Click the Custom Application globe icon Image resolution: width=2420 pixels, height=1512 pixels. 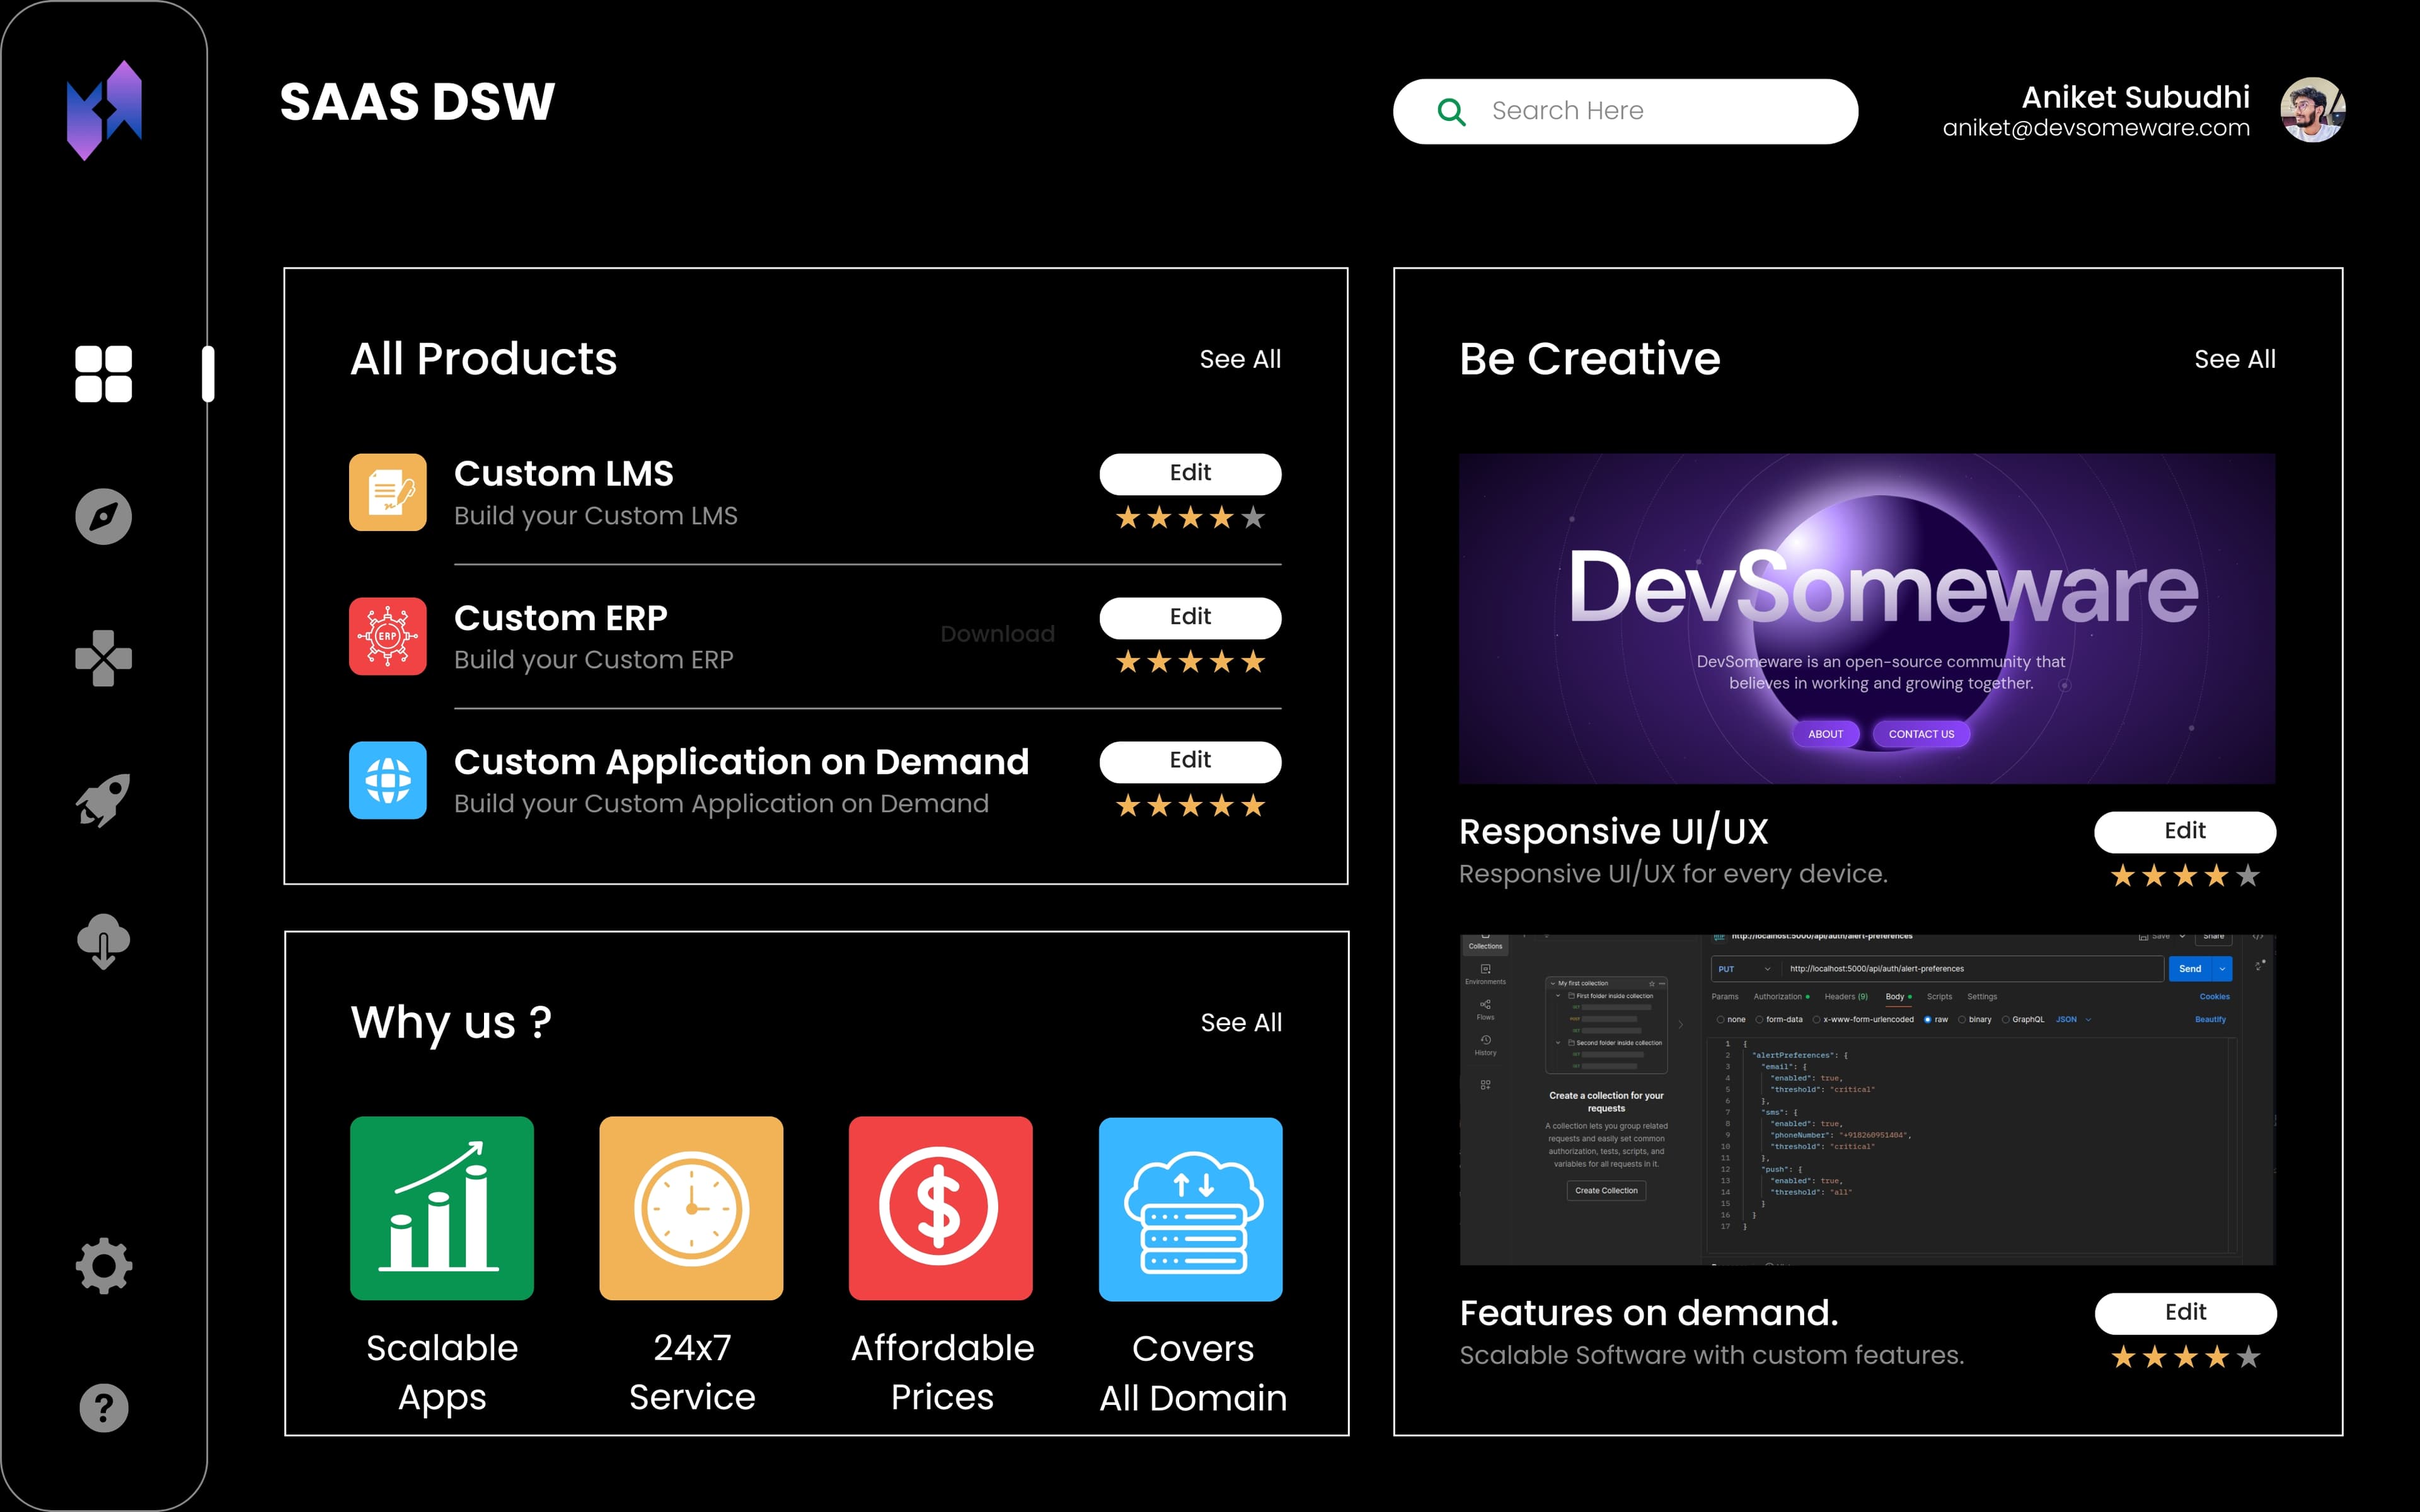click(388, 780)
